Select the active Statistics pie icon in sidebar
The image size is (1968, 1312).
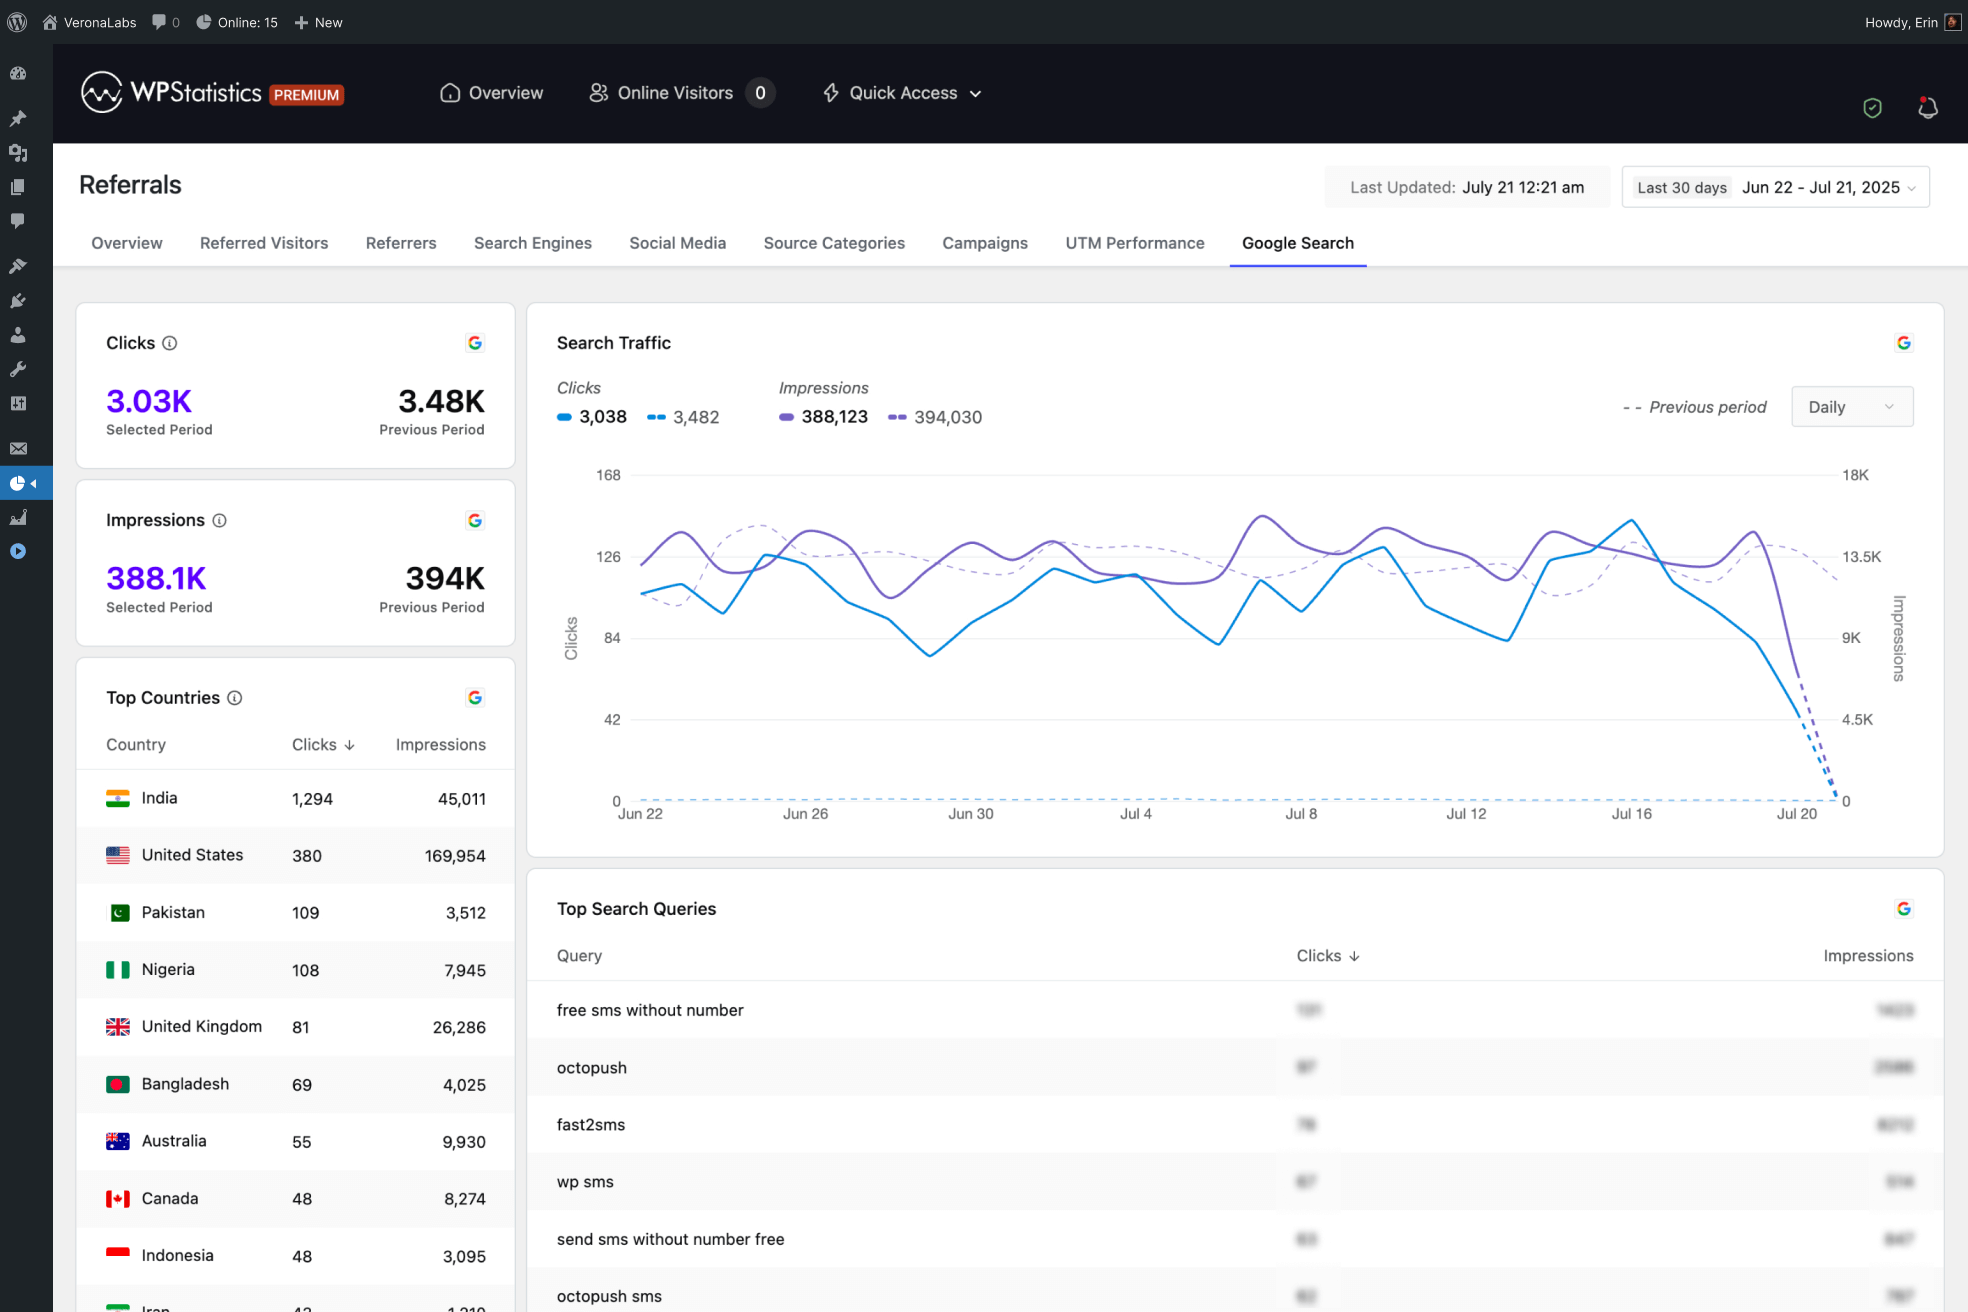click(18, 483)
